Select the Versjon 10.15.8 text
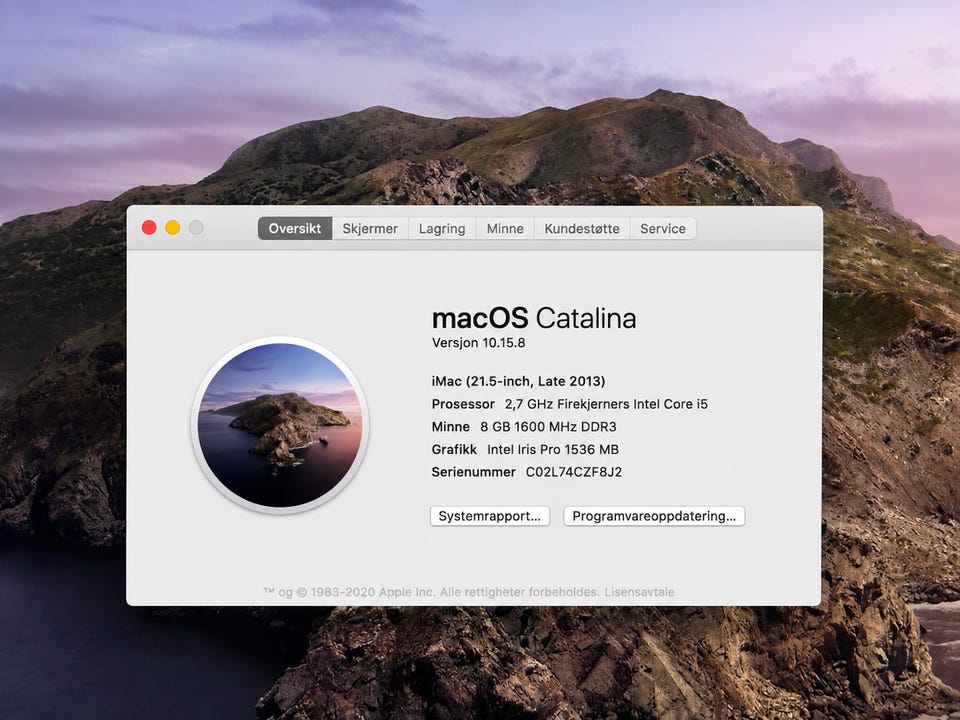The width and height of the screenshot is (960, 720). [x=478, y=343]
